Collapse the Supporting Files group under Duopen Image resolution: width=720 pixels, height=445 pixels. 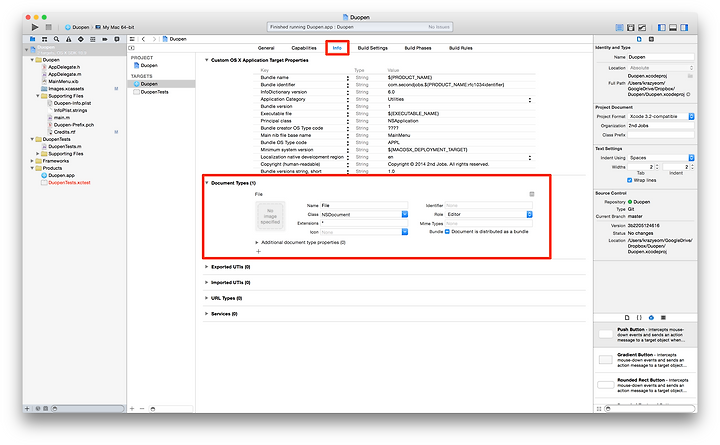38,96
